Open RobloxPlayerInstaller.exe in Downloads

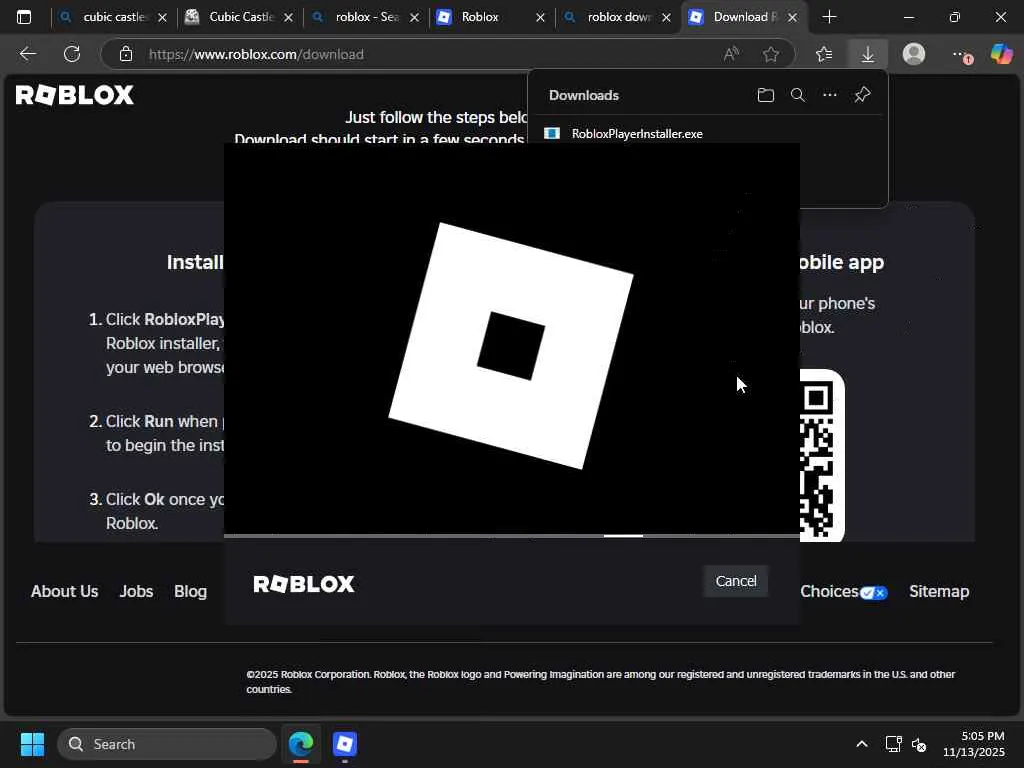(x=637, y=133)
